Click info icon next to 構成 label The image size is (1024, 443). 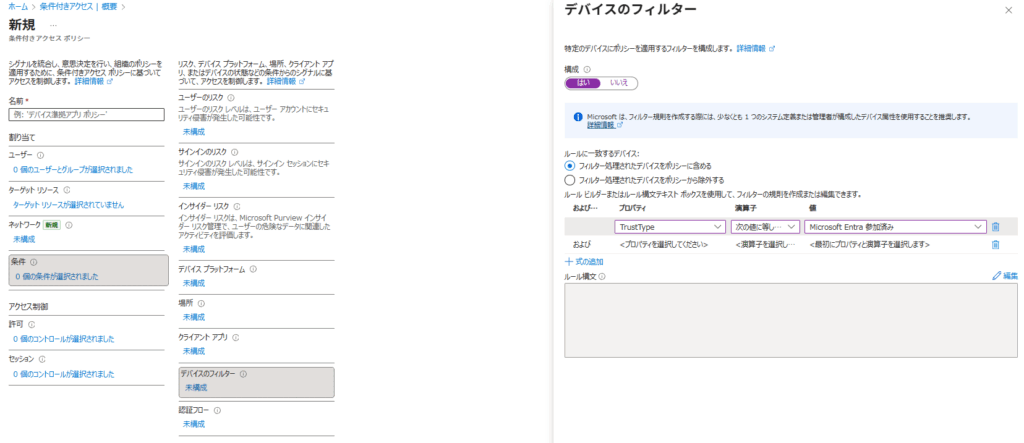587,69
